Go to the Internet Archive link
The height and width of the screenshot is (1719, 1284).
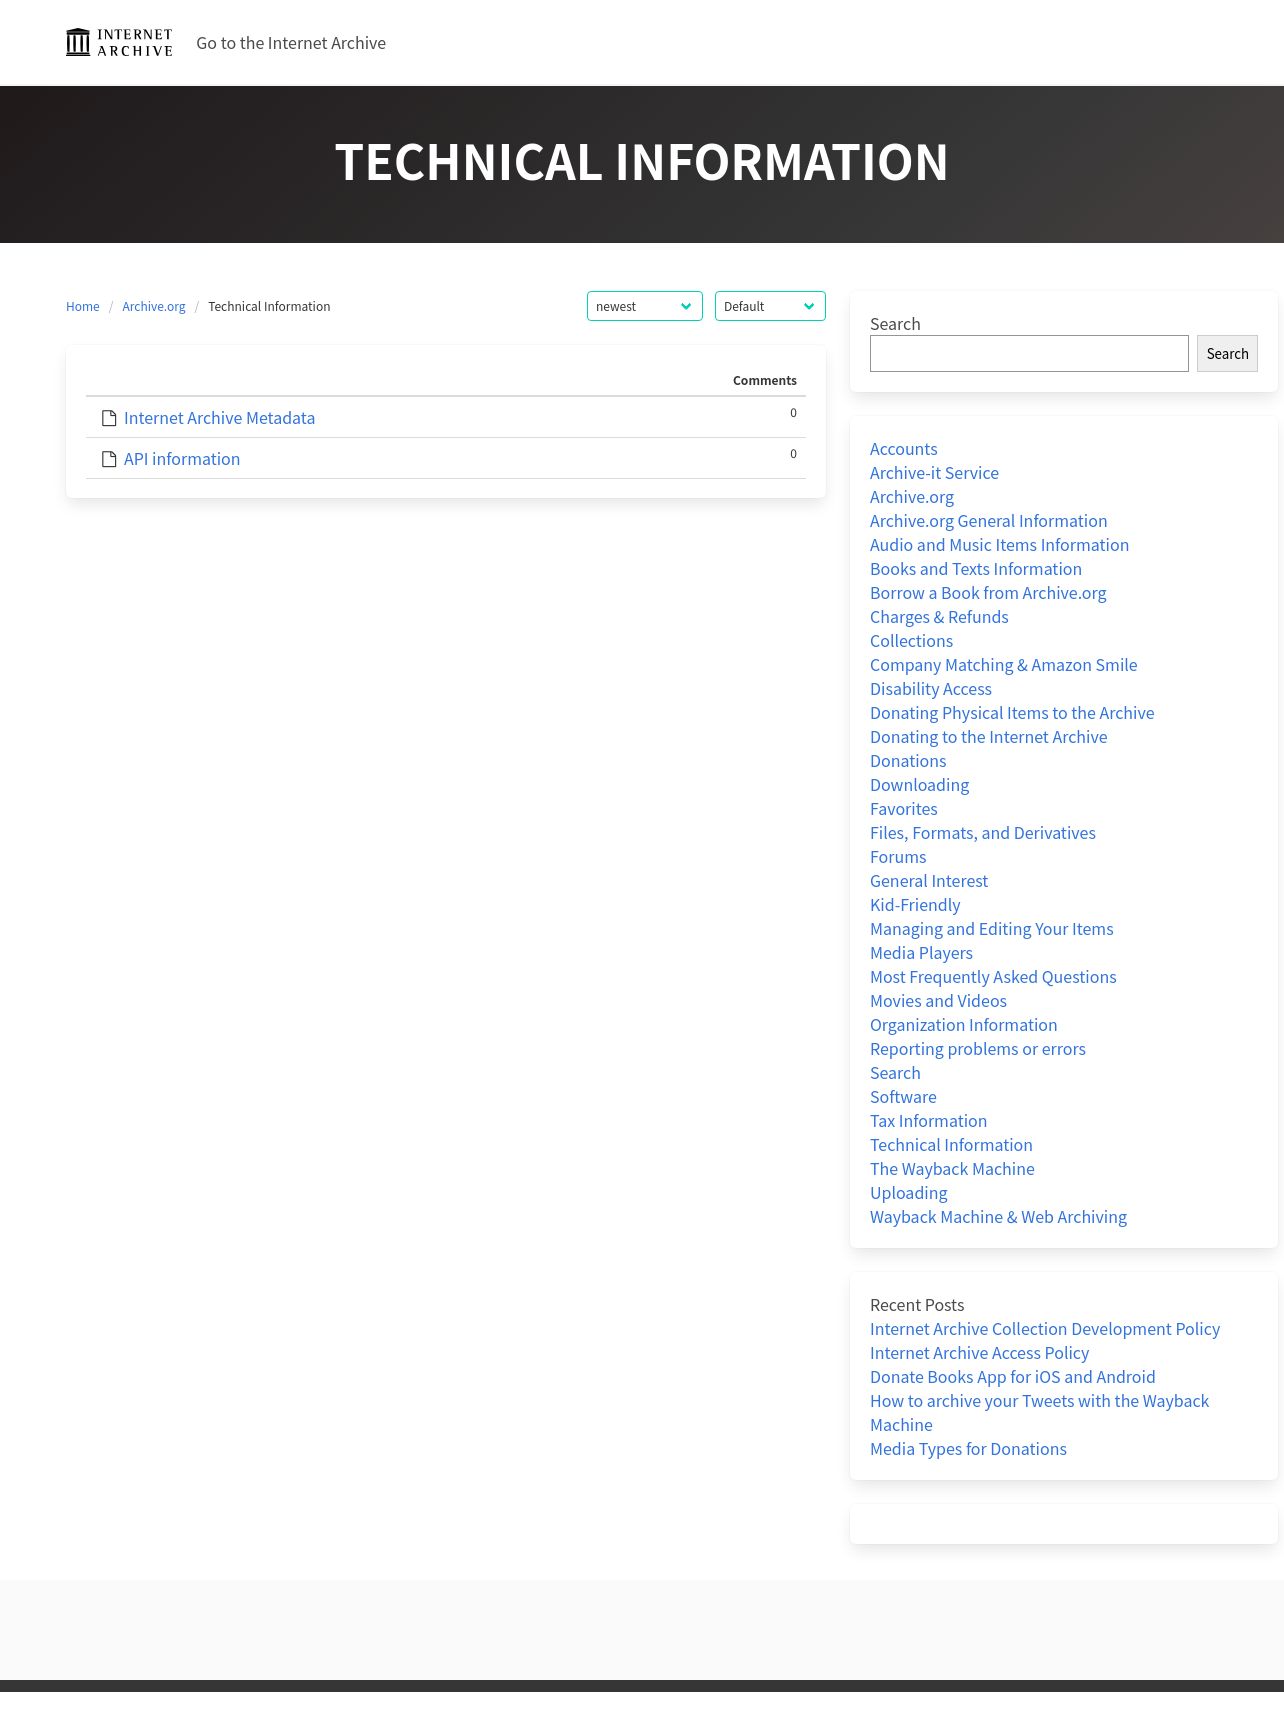click(x=291, y=43)
